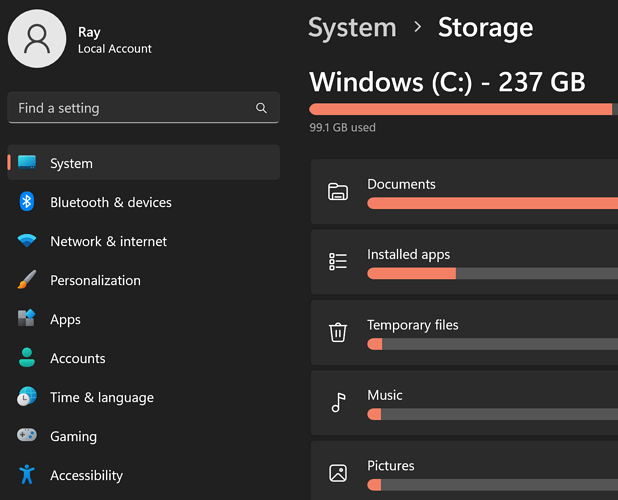
Task: Click Ray's profile avatar picture
Action: click(x=37, y=39)
